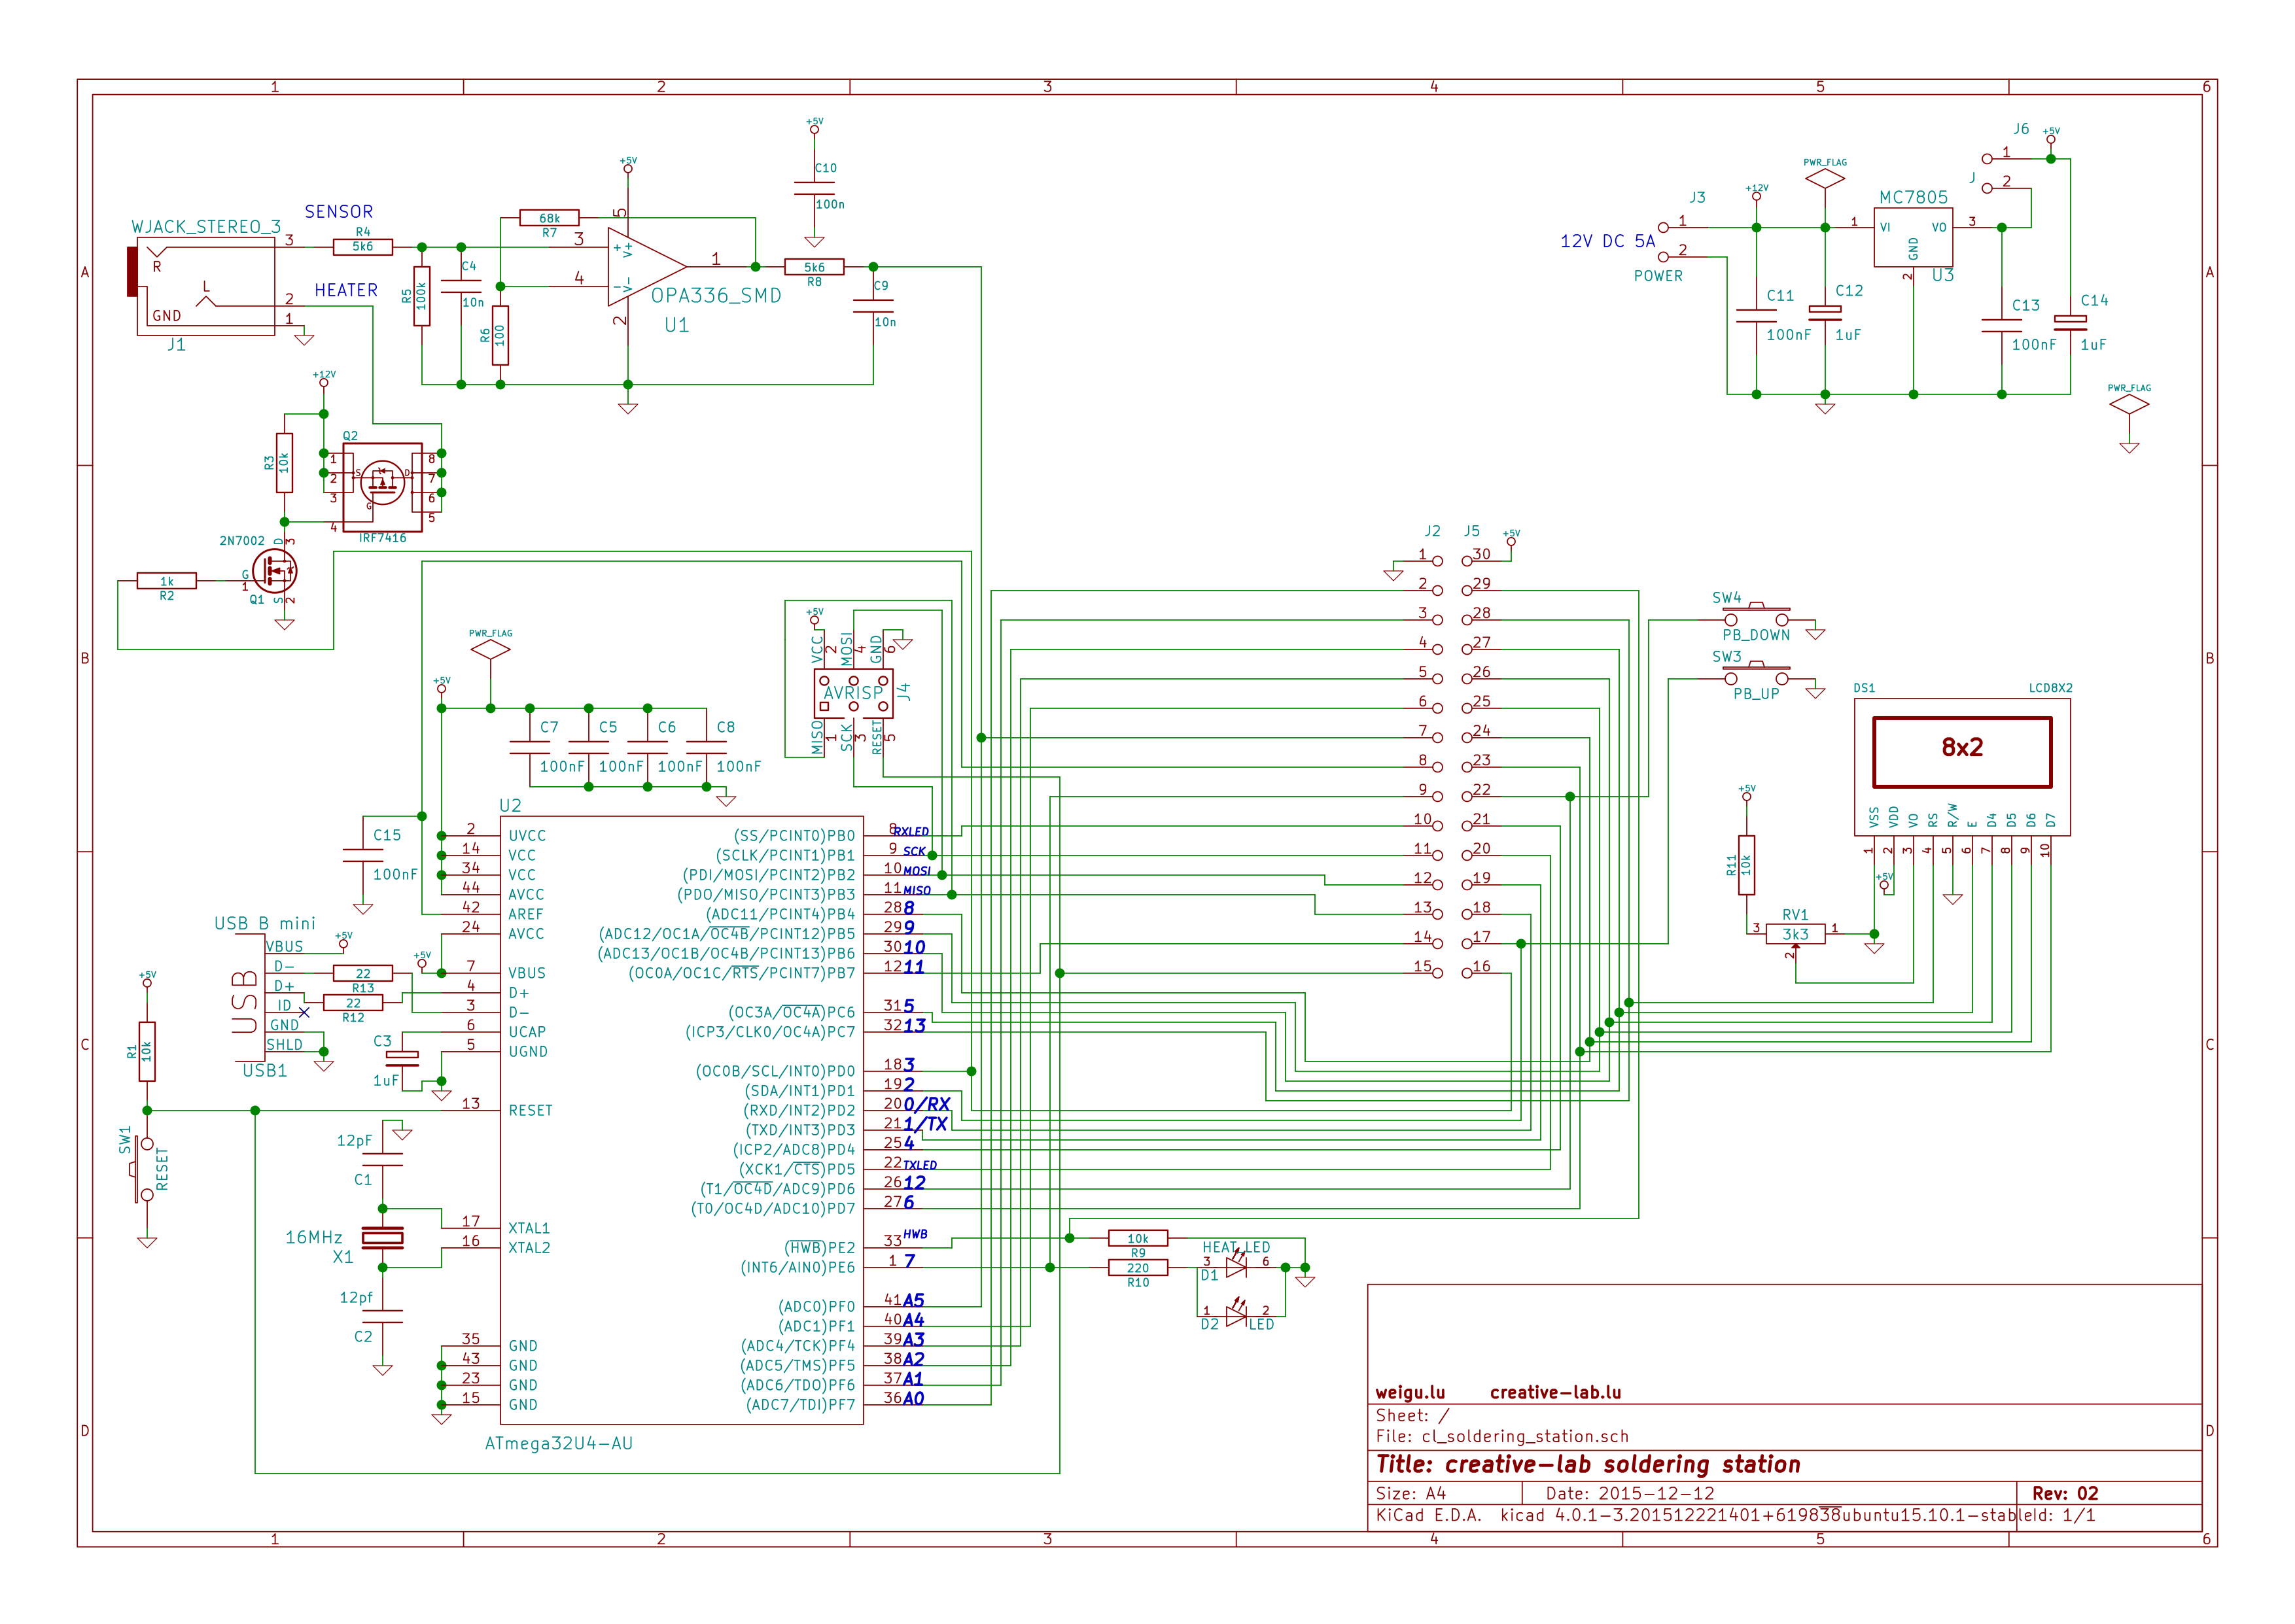This screenshot has width=2295, height=1624.
Task: Click resistor R8 5k6
Action: tap(814, 267)
